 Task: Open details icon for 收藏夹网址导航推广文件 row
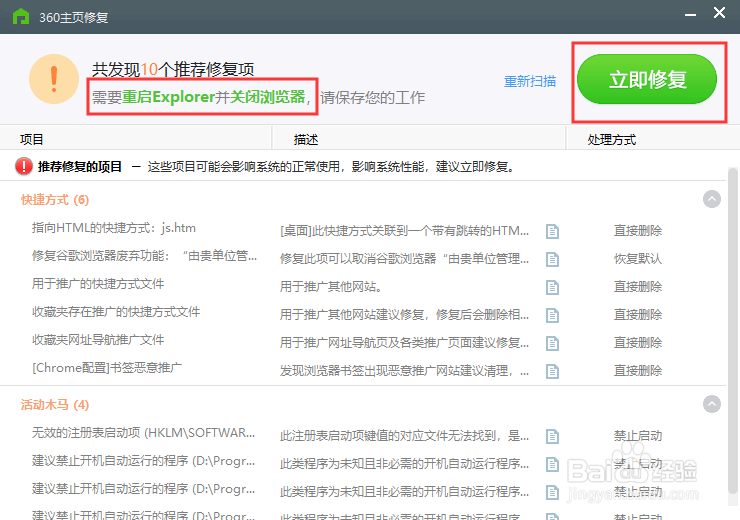552,343
